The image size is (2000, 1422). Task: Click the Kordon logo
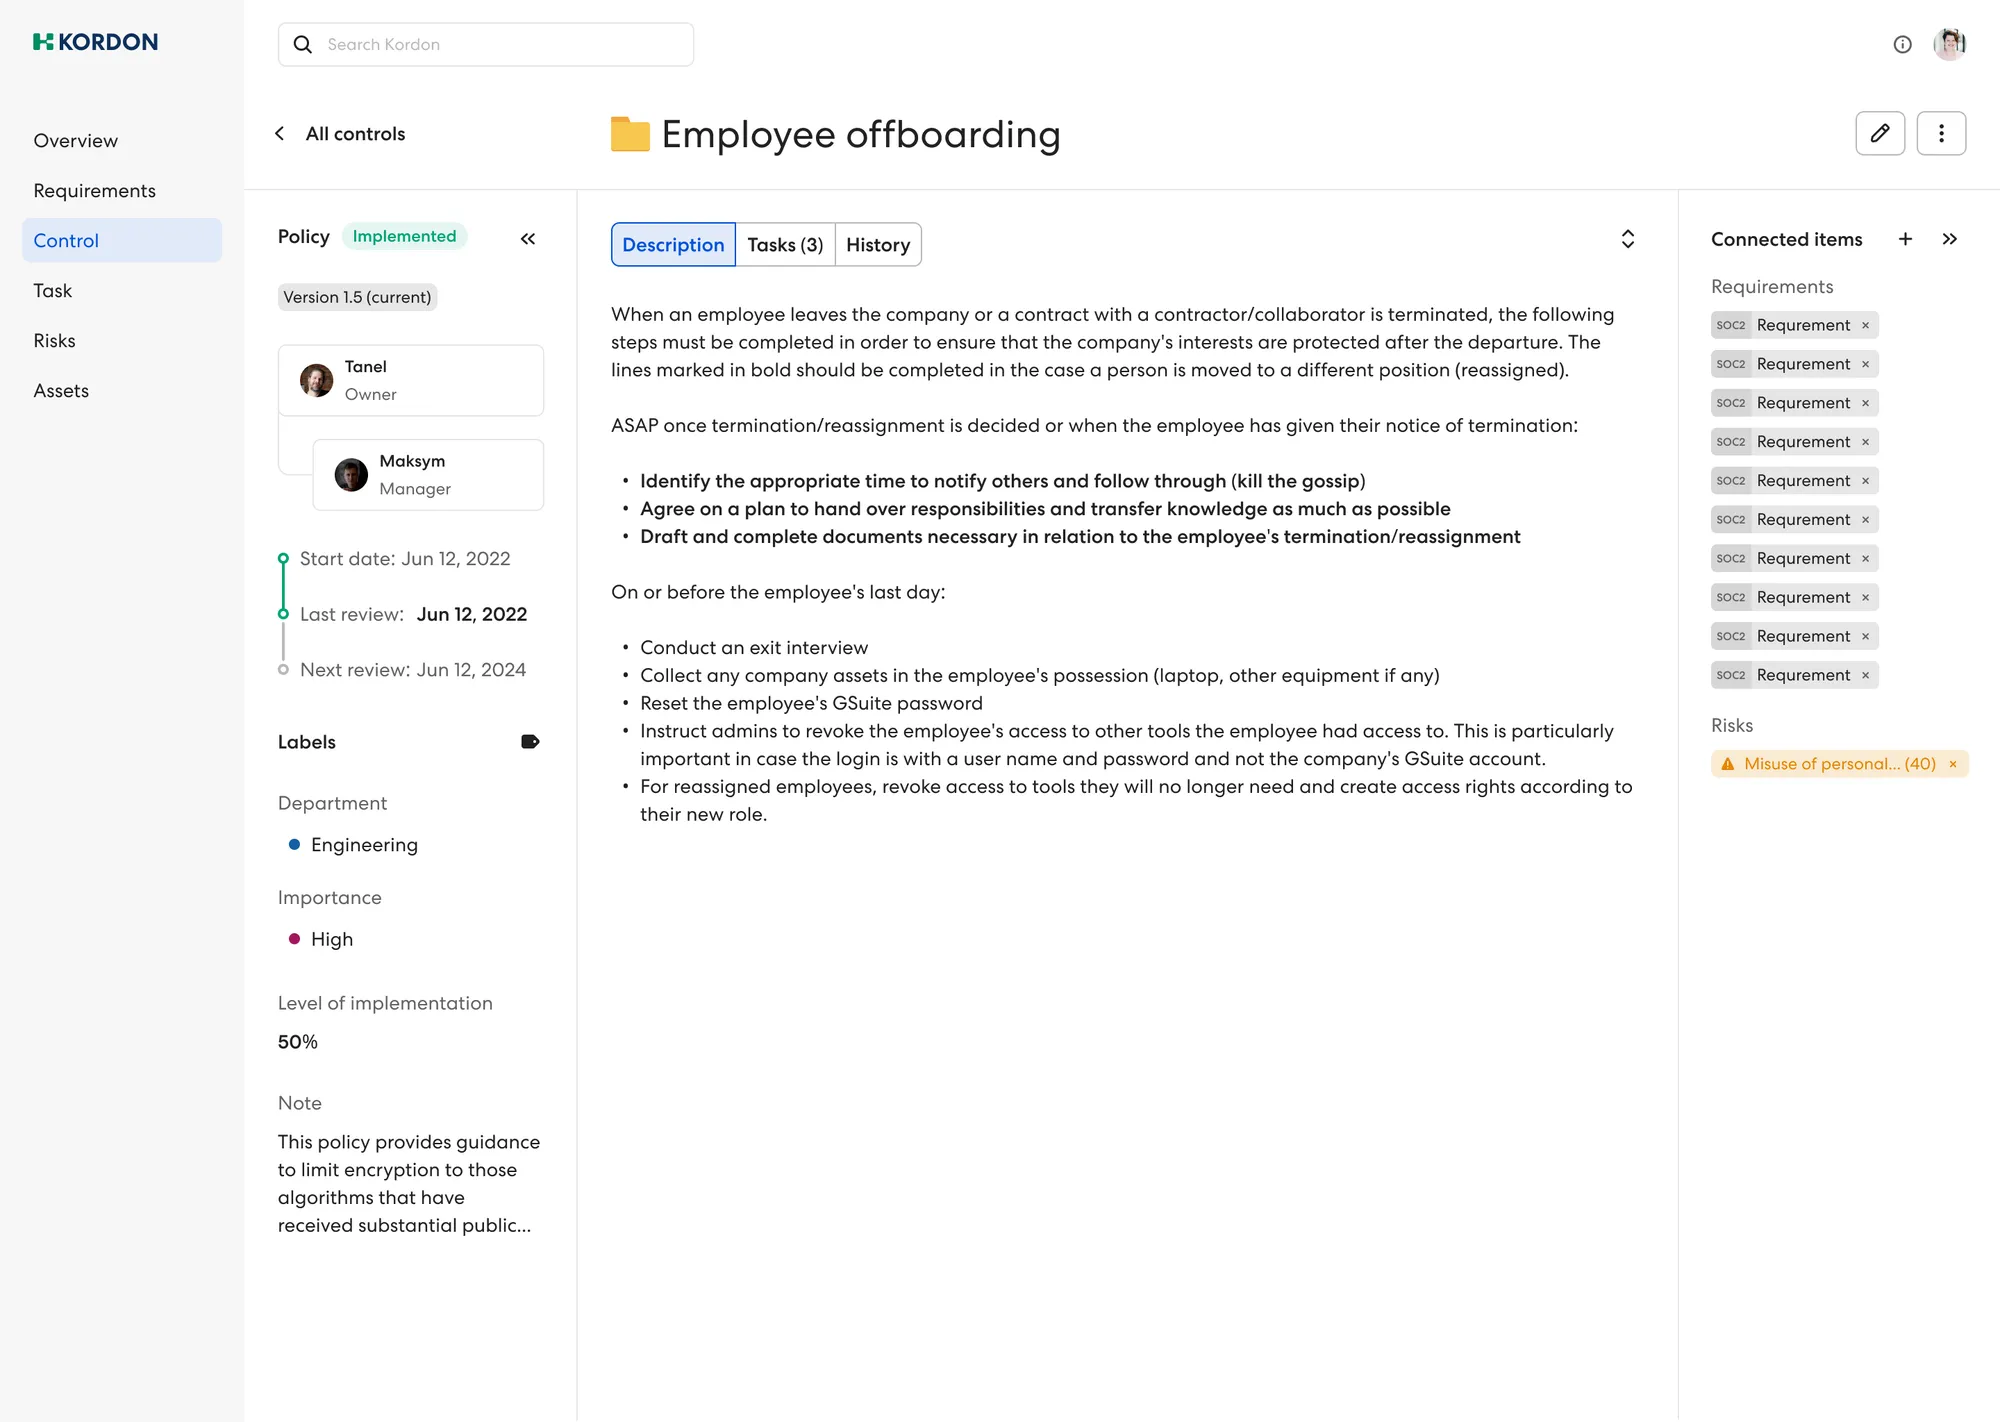96,42
